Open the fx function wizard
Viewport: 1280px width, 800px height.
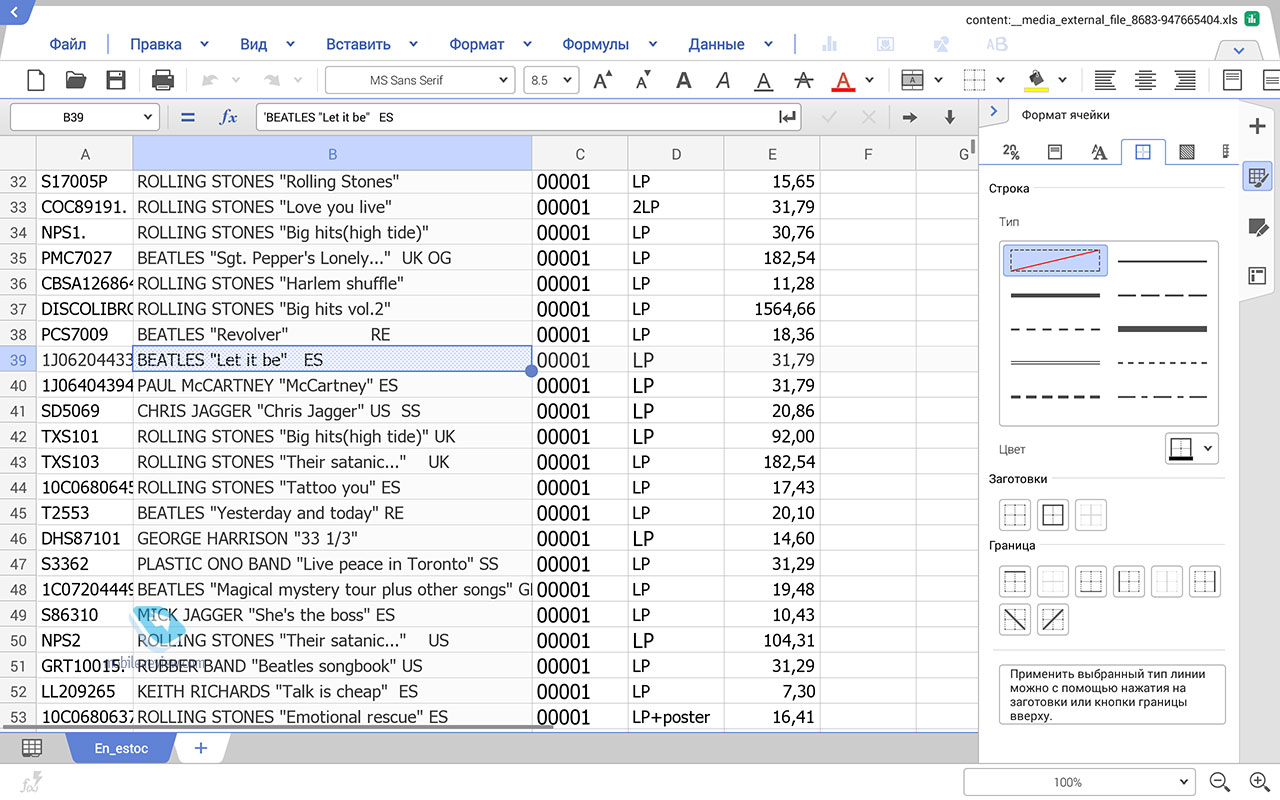coord(229,117)
